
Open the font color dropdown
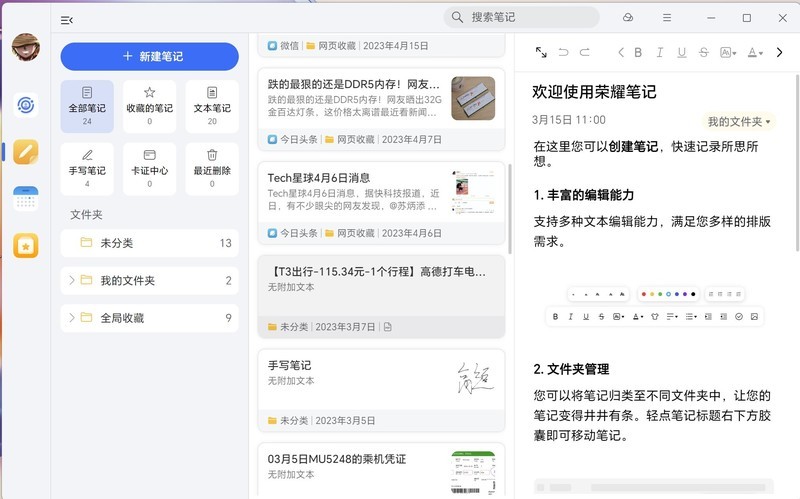755,52
